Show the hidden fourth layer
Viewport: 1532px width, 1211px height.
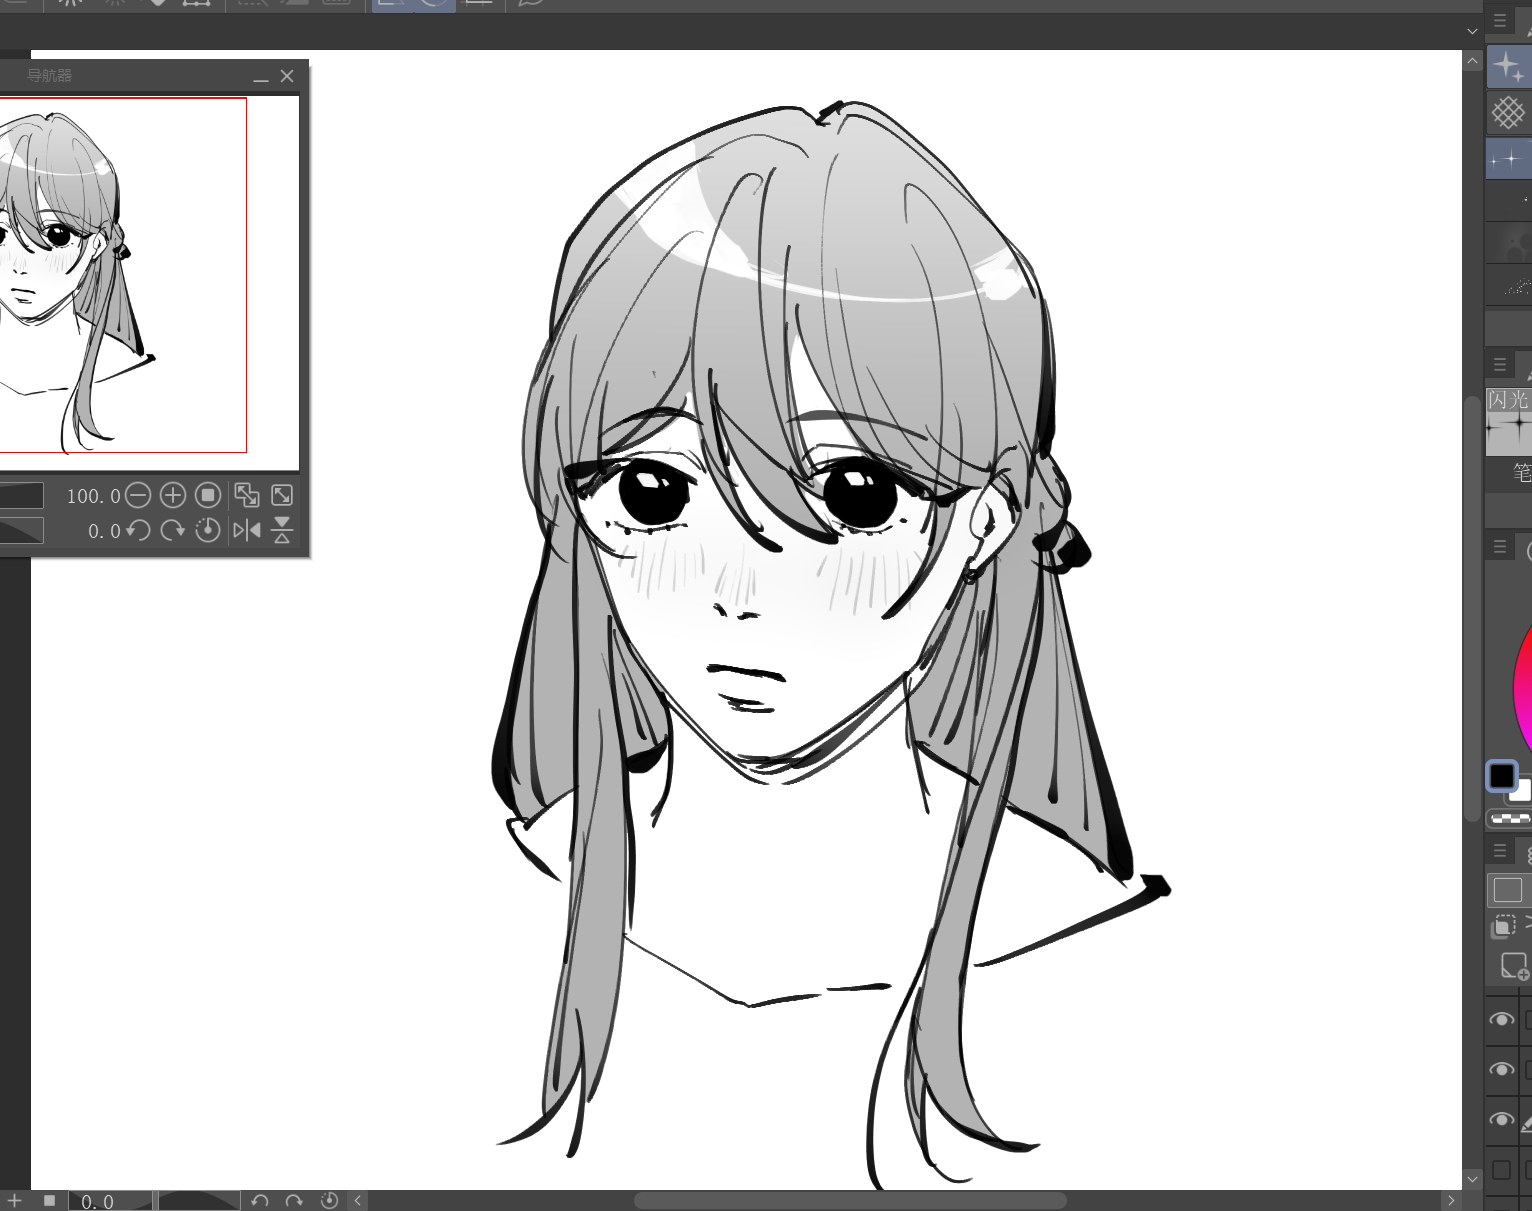[1501, 1169]
